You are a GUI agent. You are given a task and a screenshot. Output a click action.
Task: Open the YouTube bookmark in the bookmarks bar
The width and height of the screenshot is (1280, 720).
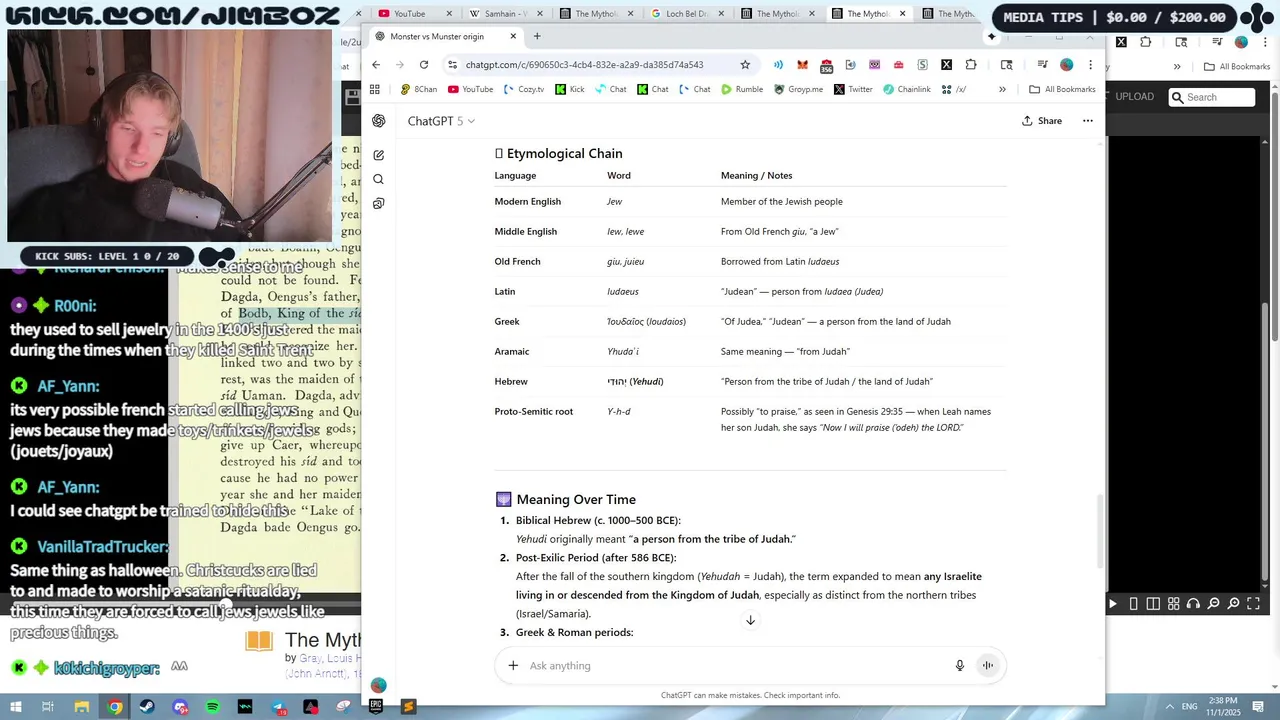[470, 89]
